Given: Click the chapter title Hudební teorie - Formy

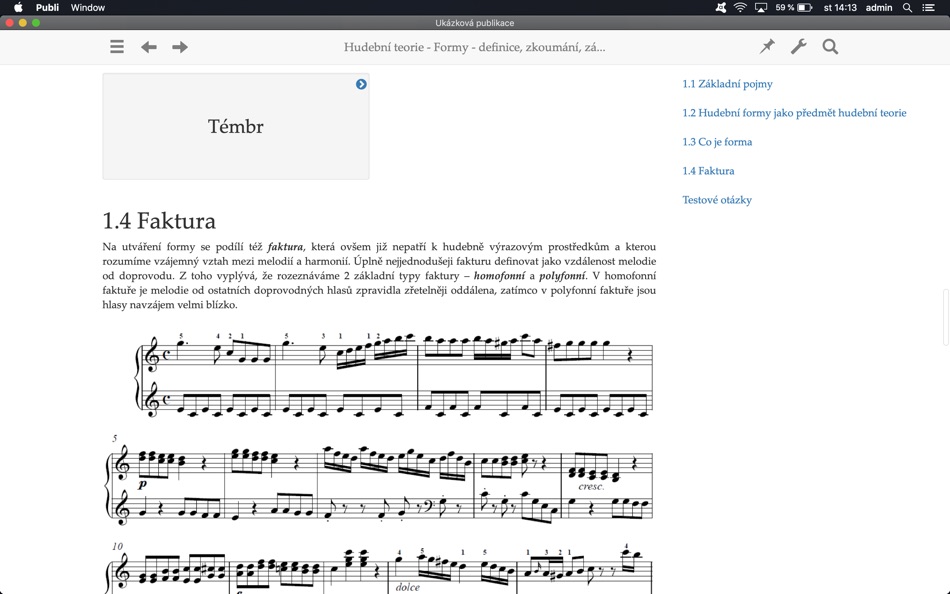Looking at the screenshot, I should (x=474, y=47).
